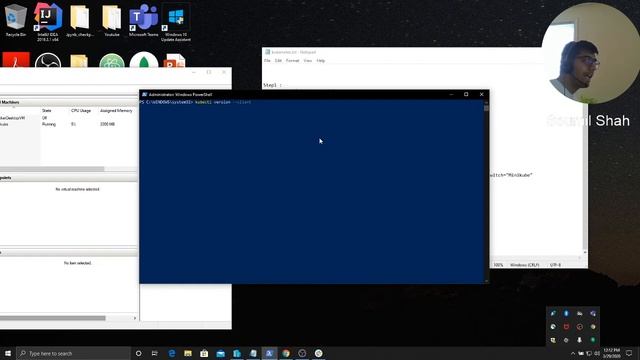
Task: Sort Hyper-V list by Assigned Memory column
Action: tap(116, 111)
